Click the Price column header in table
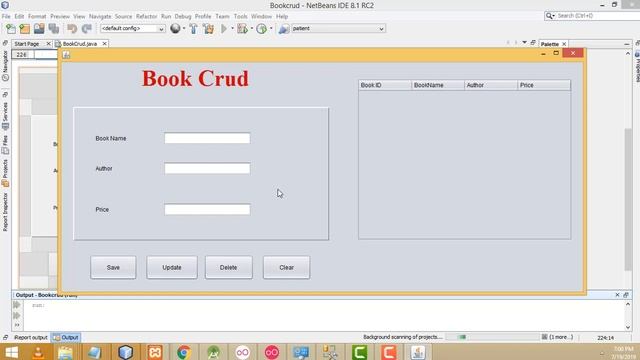This screenshot has width=640, height=360. pyautogui.click(x=544, y=85)
